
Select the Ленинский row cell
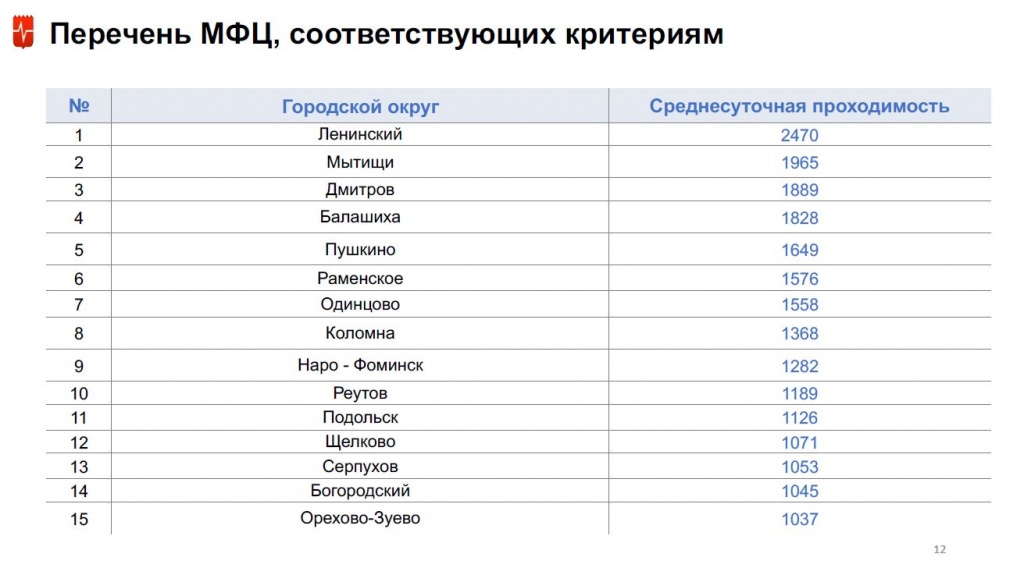pyautogui.click(x=360, y=134)
